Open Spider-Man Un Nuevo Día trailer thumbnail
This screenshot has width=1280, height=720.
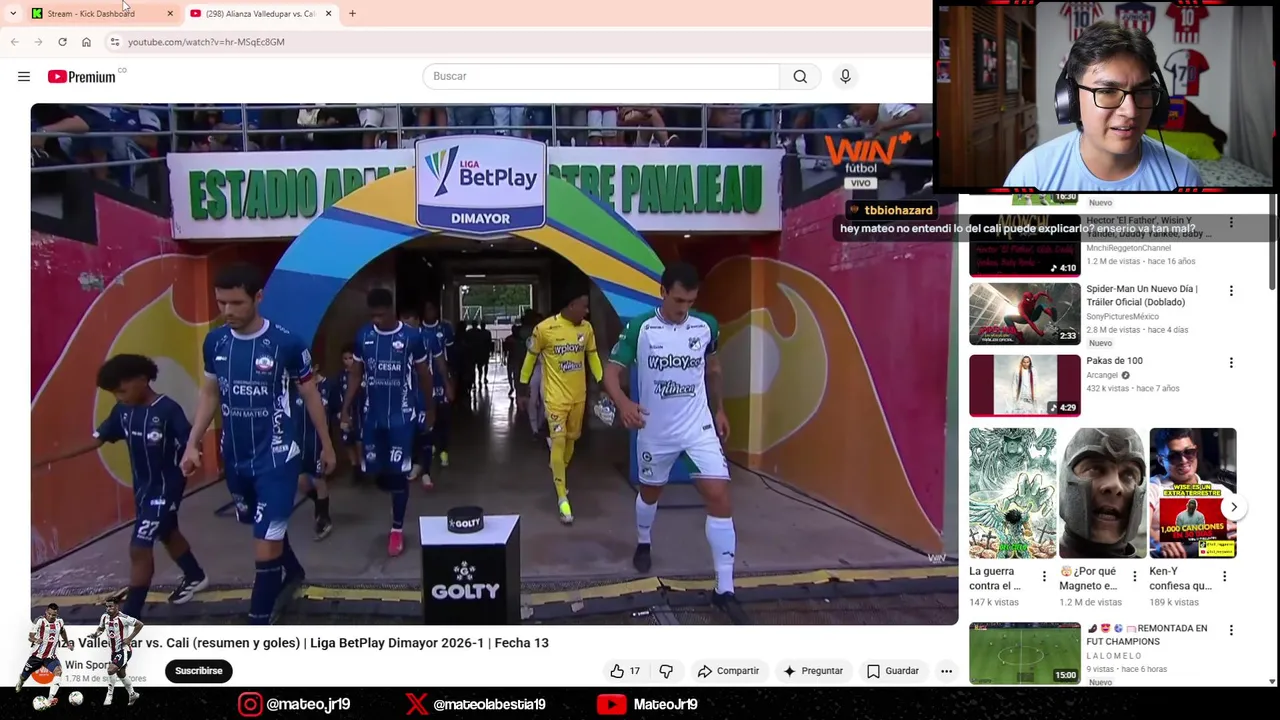coord(1024,314)
